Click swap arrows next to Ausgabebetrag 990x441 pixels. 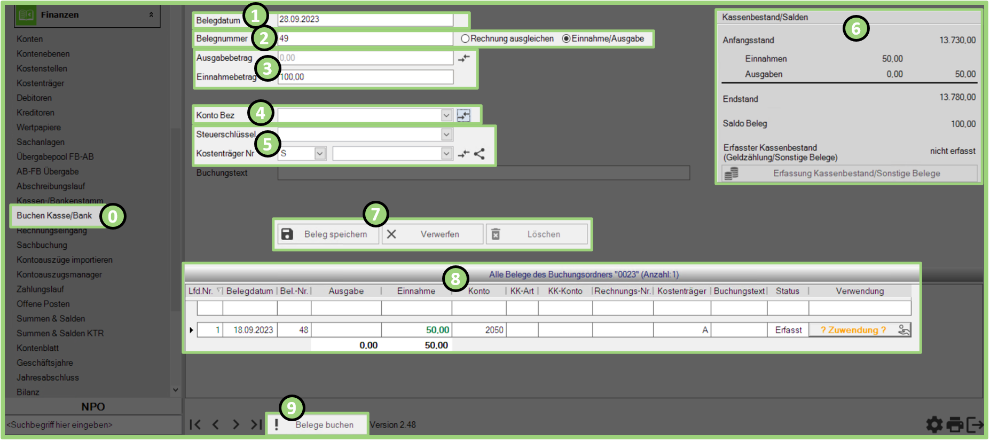463,58
